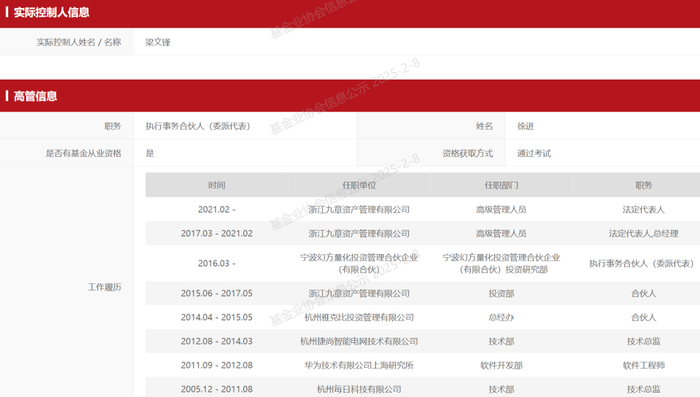Screen dimensions: 700x397
Task: Click 杭州雅克比投资管理有限公司
Action: (359, 317)
